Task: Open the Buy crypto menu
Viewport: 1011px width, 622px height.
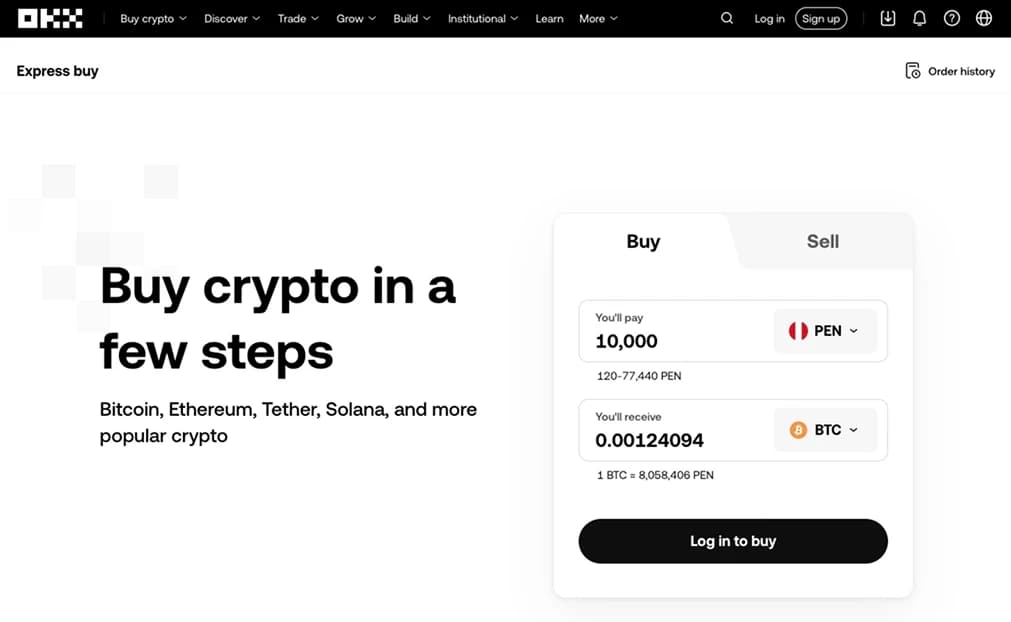Action: point(153,18)
